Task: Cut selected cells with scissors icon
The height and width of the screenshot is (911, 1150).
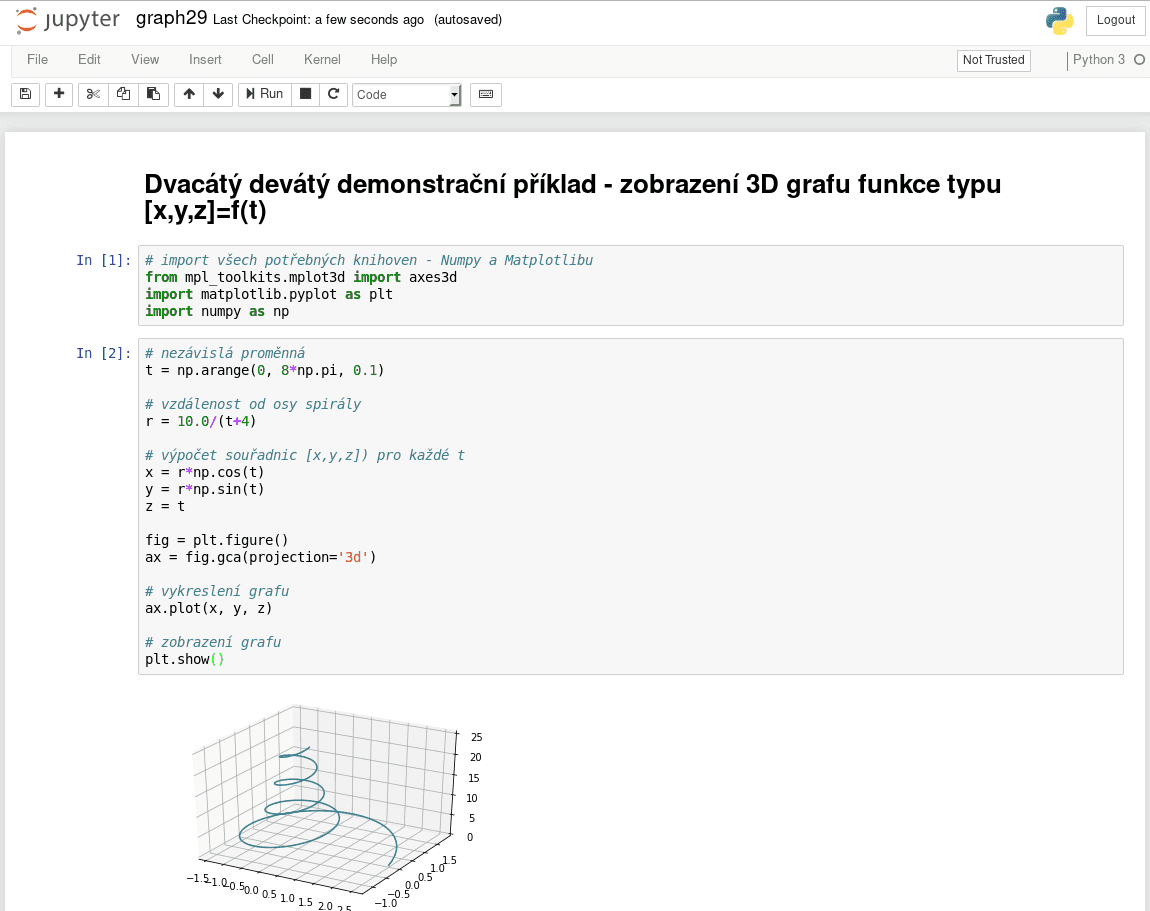Action: coord(93,95)
